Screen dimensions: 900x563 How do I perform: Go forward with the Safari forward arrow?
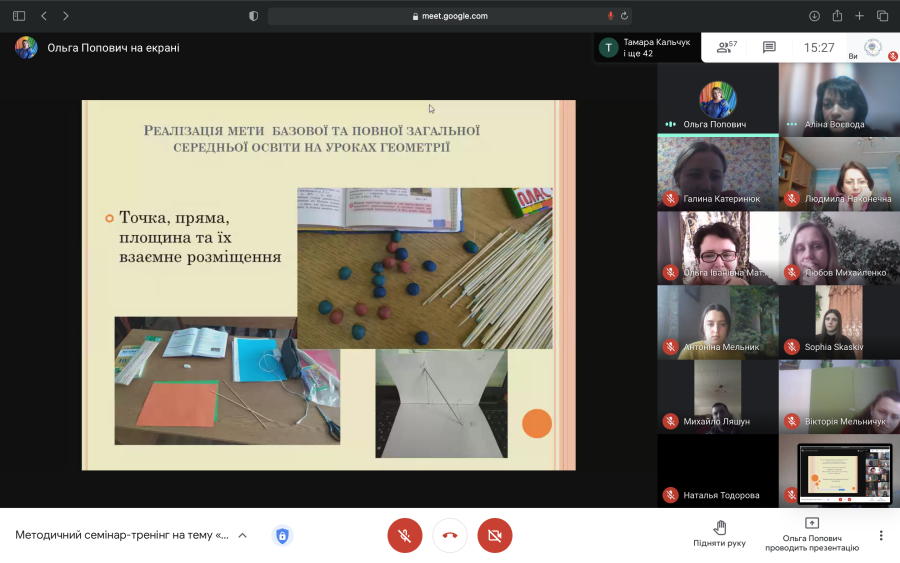65,16
